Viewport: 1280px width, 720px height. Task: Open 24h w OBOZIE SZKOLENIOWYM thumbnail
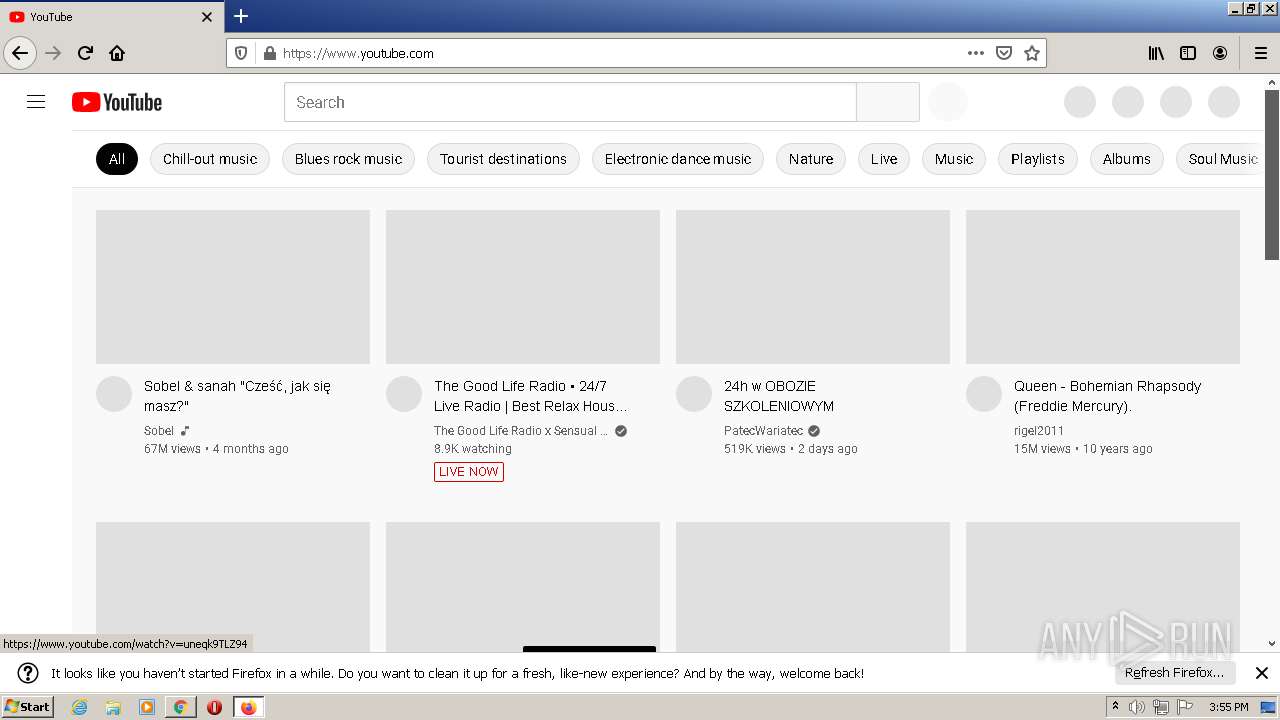tap(813, 287)
